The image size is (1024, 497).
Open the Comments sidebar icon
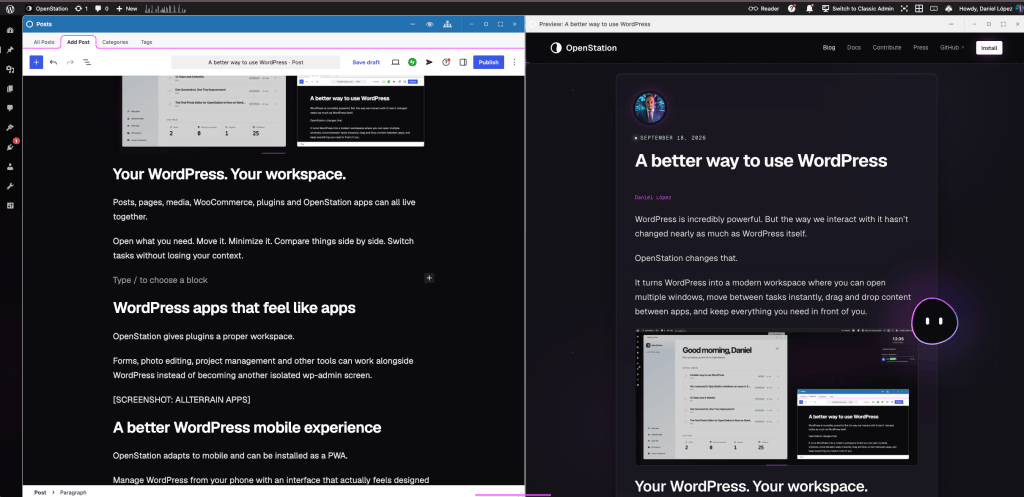tap(10, 108)
